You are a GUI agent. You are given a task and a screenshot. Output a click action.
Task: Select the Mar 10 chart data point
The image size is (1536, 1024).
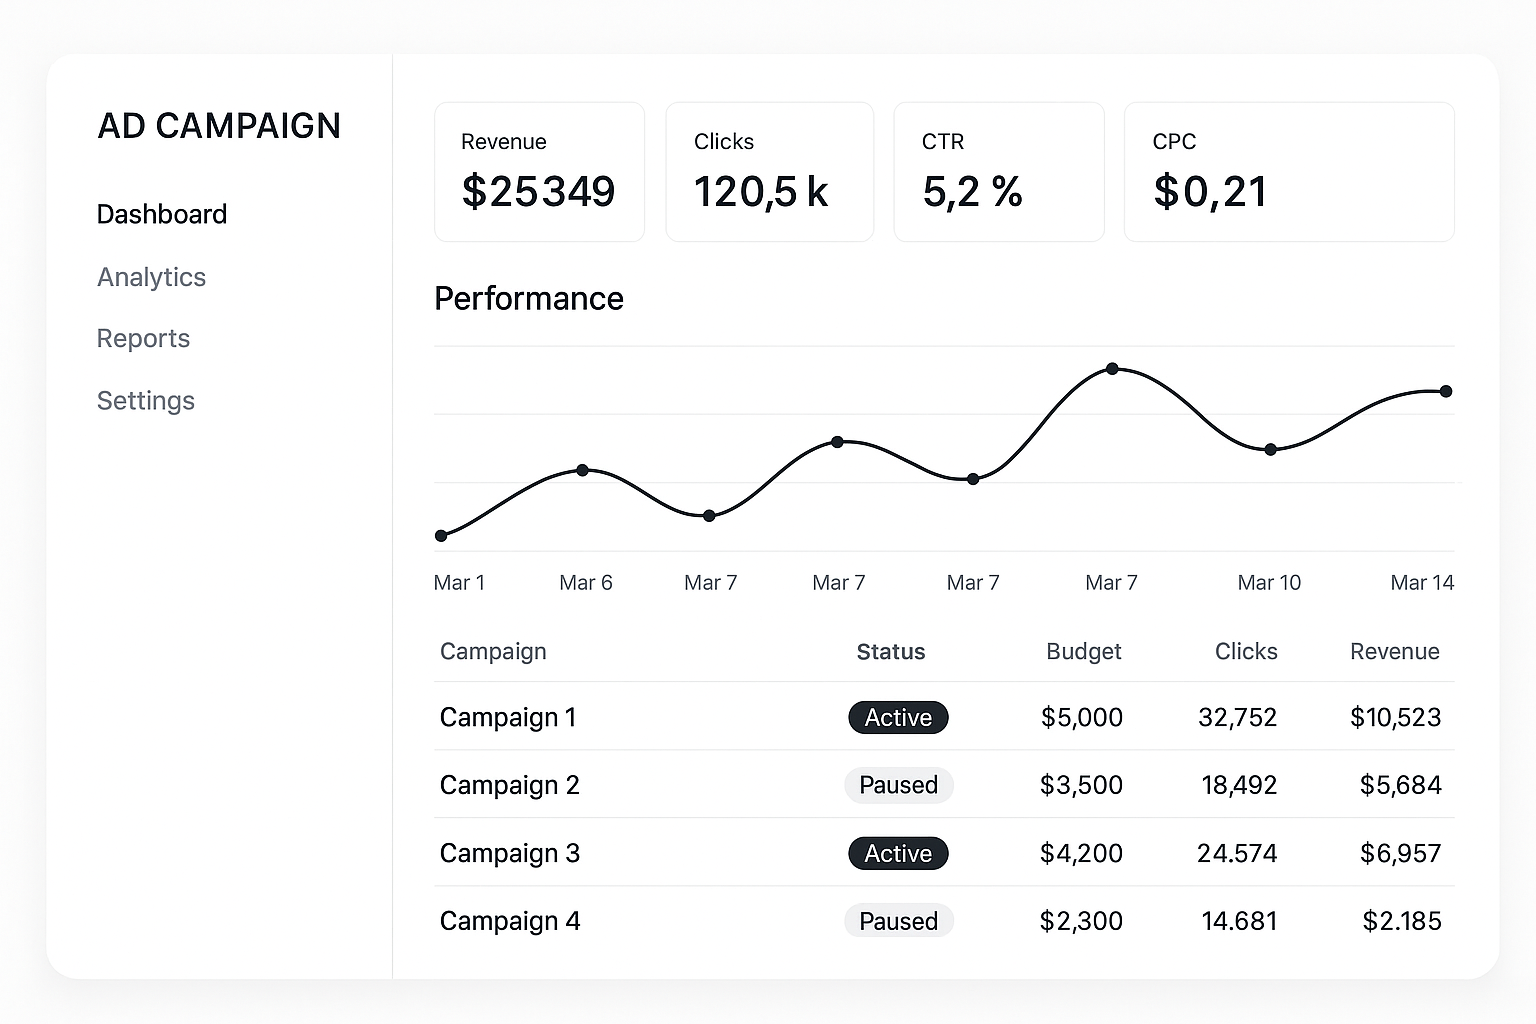(1270, 450)
